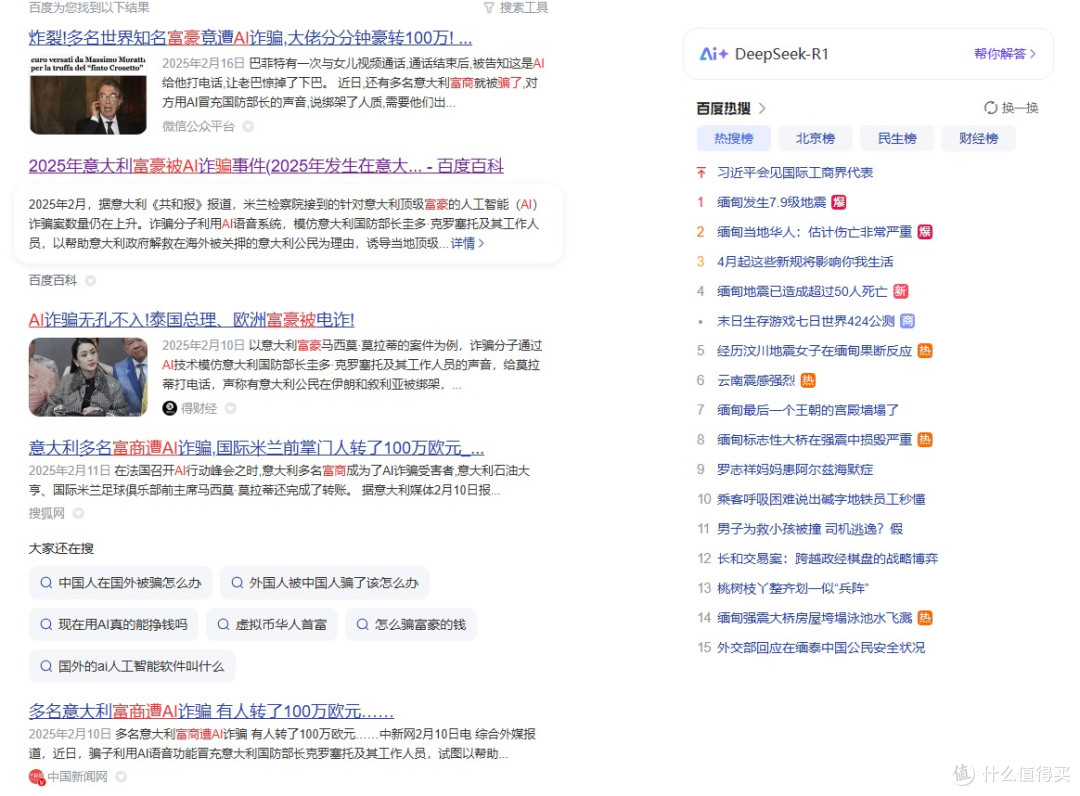Open 乘客呼吸困难说出碱字地铁员工秒懂

coord(821,499)
